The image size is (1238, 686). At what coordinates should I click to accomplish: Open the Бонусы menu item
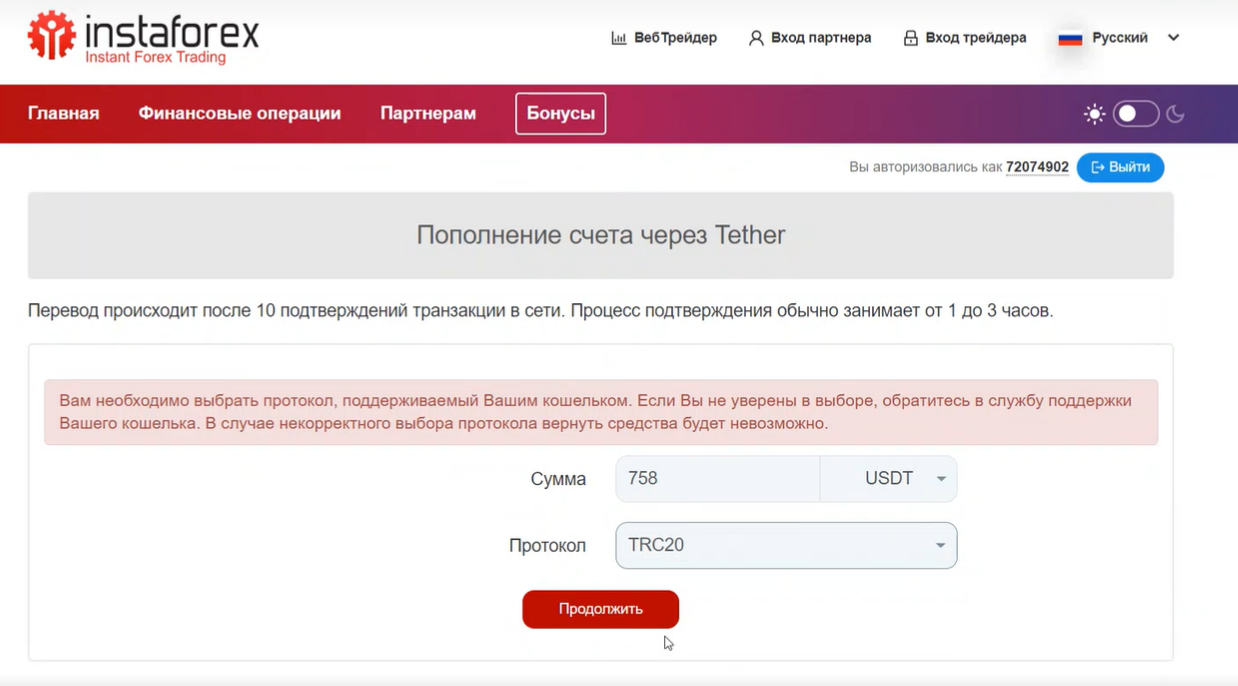click(561, 114)
